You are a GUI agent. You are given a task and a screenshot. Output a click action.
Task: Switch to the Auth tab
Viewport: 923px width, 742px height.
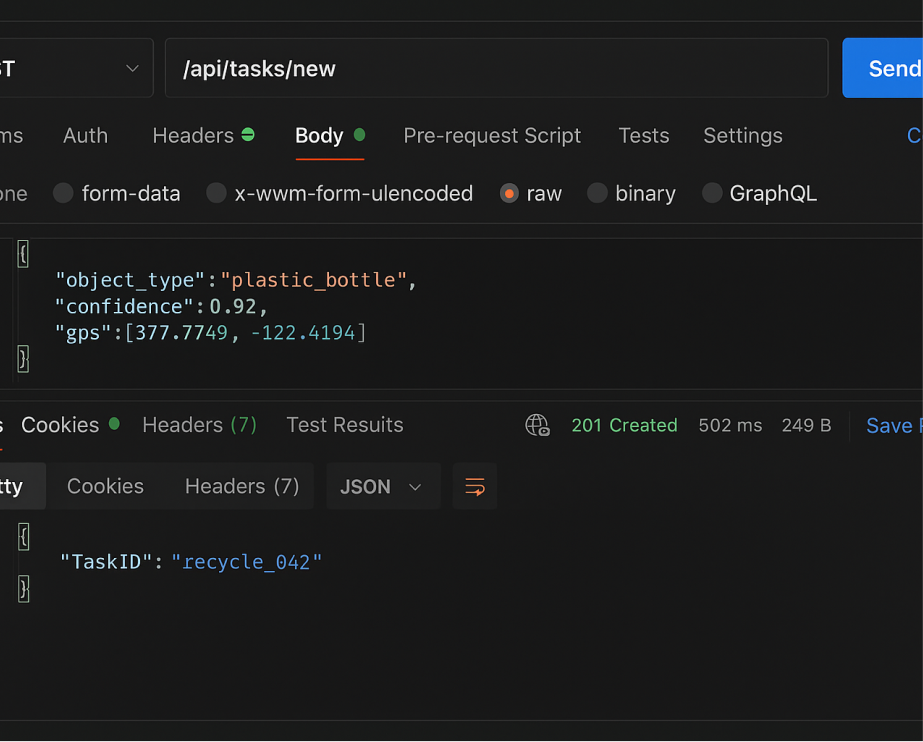point(85,136)
